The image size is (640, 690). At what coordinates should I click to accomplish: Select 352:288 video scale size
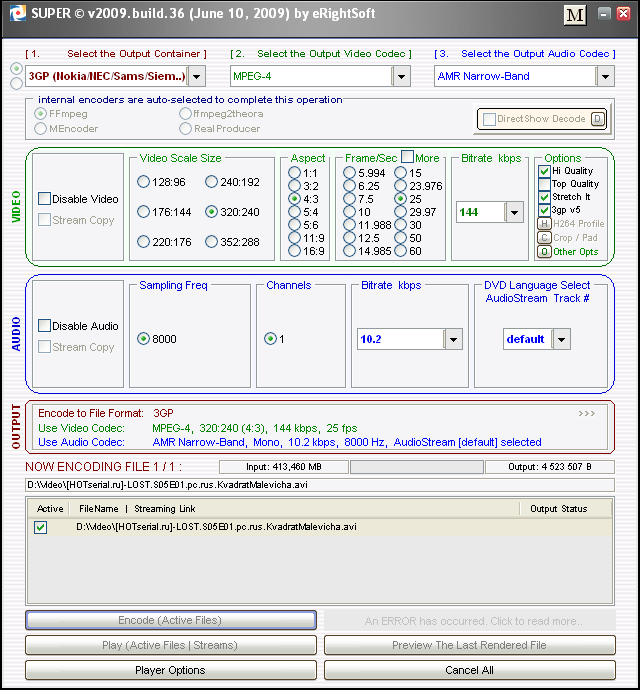[211, 242]
